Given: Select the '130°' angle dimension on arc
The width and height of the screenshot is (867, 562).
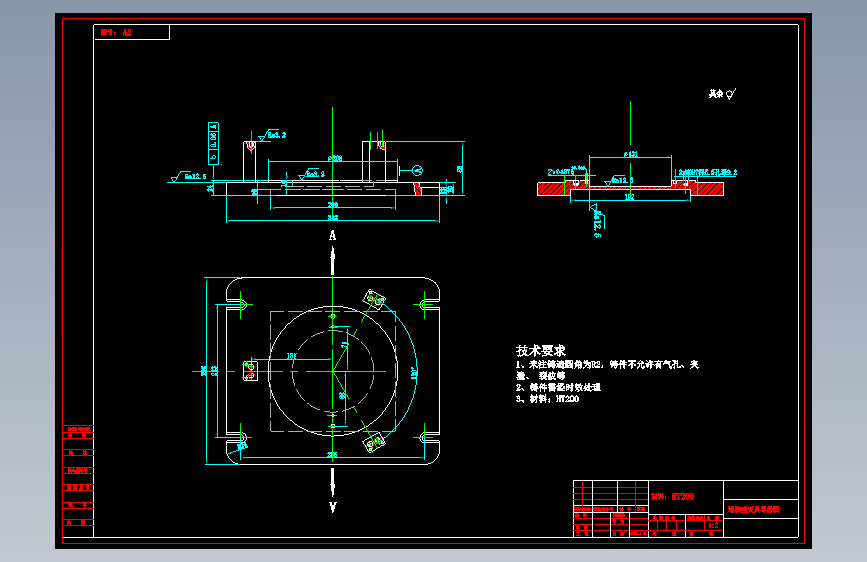Looking at the screenshot, I should click(414, 372).
